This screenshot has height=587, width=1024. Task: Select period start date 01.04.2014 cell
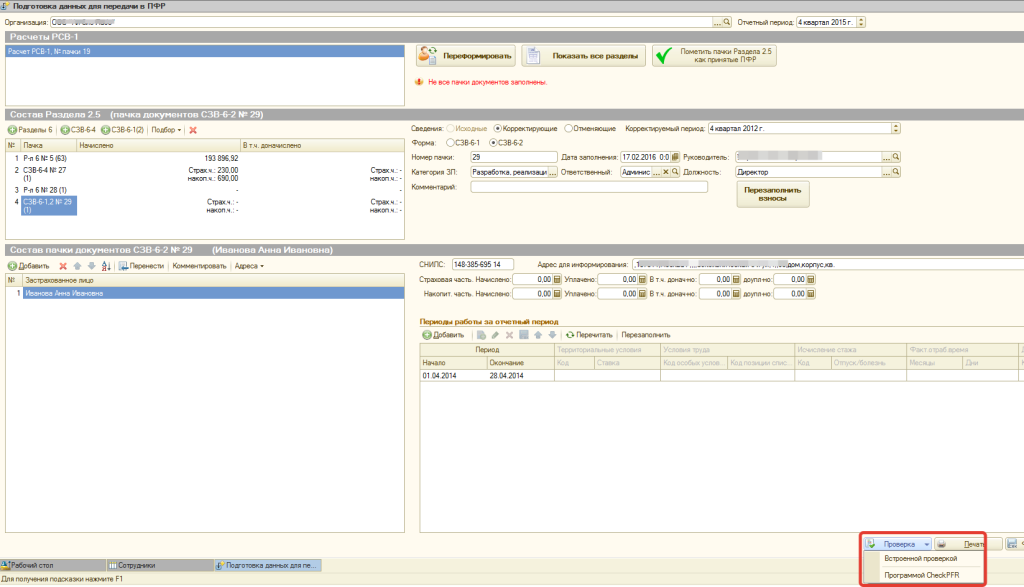coord(453,375)
